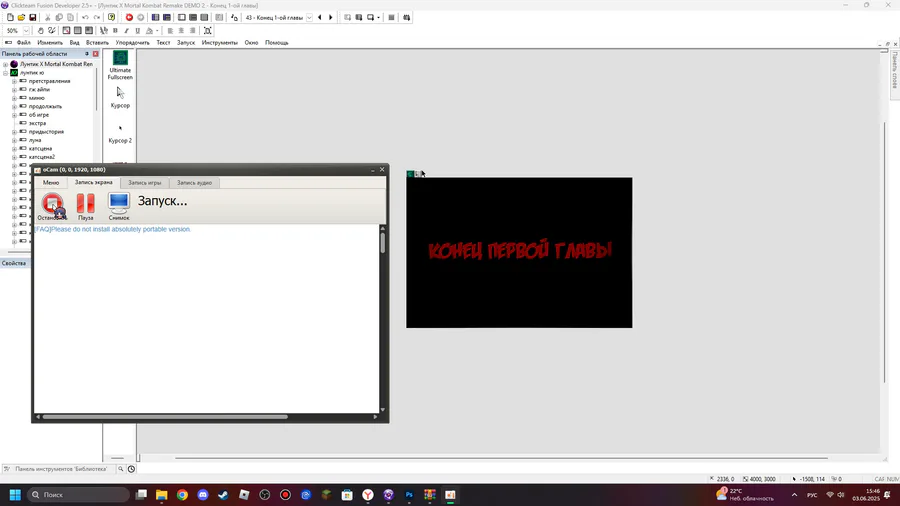Select the Курсор object in the list
This screenshot has height=506, width=900.
pyautogui.click(x=120, y=97)
